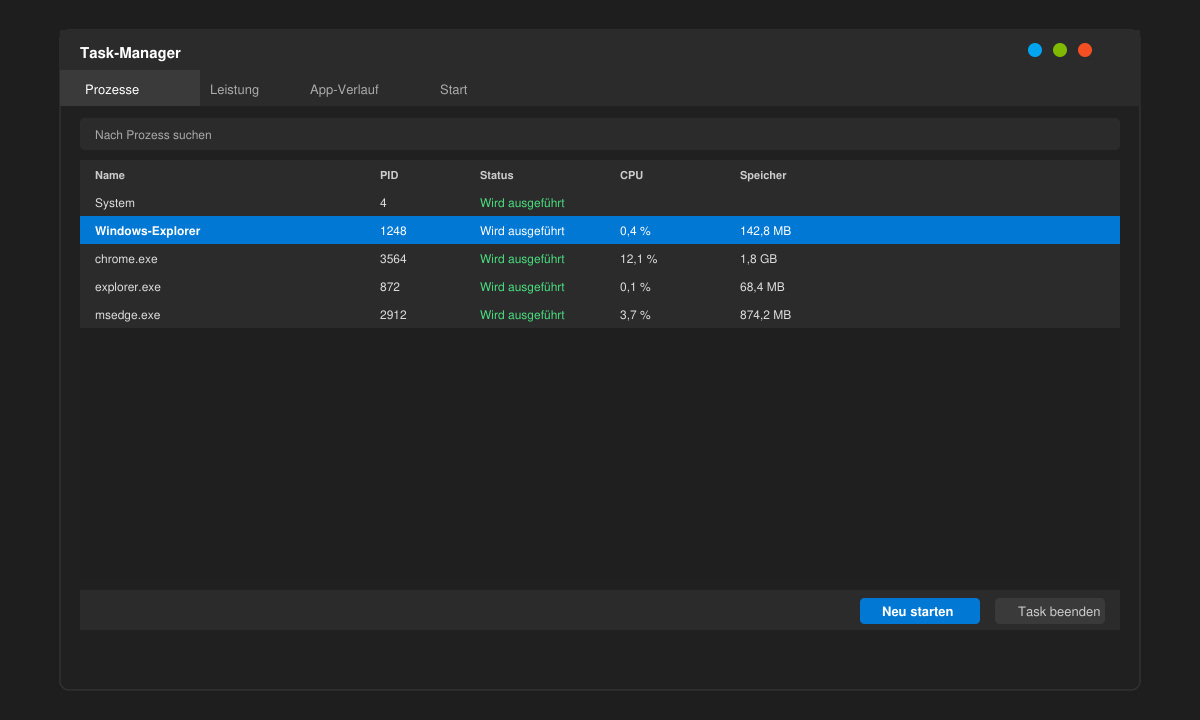Click the explorer.exe status text
This screenshot has width=1200, height=720.
coord(522,286)
